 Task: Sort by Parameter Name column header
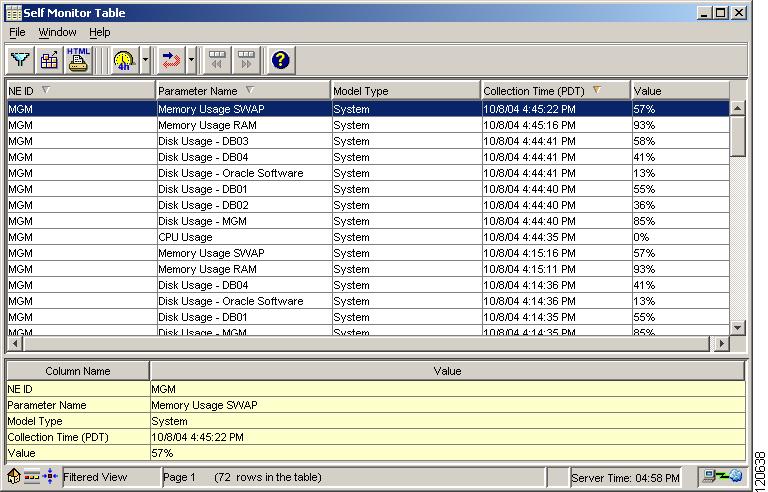[243, 91]
